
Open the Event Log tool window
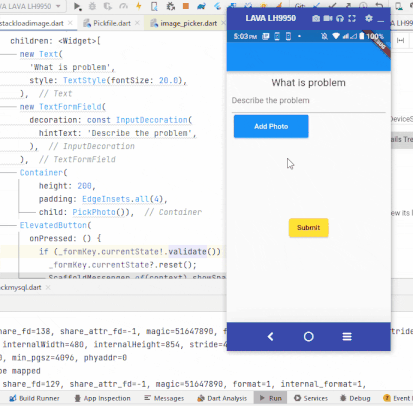pyautogui.click(x=398, y=398)
